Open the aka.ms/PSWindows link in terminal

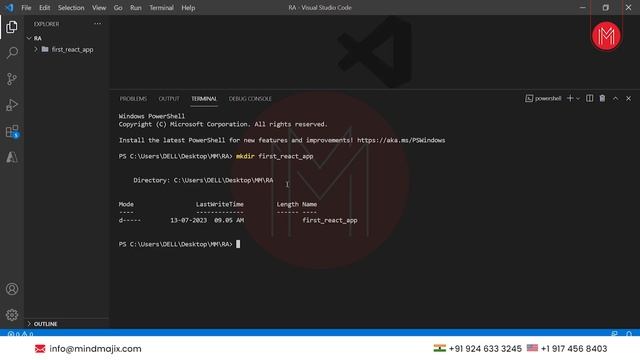tap(401, 140)
